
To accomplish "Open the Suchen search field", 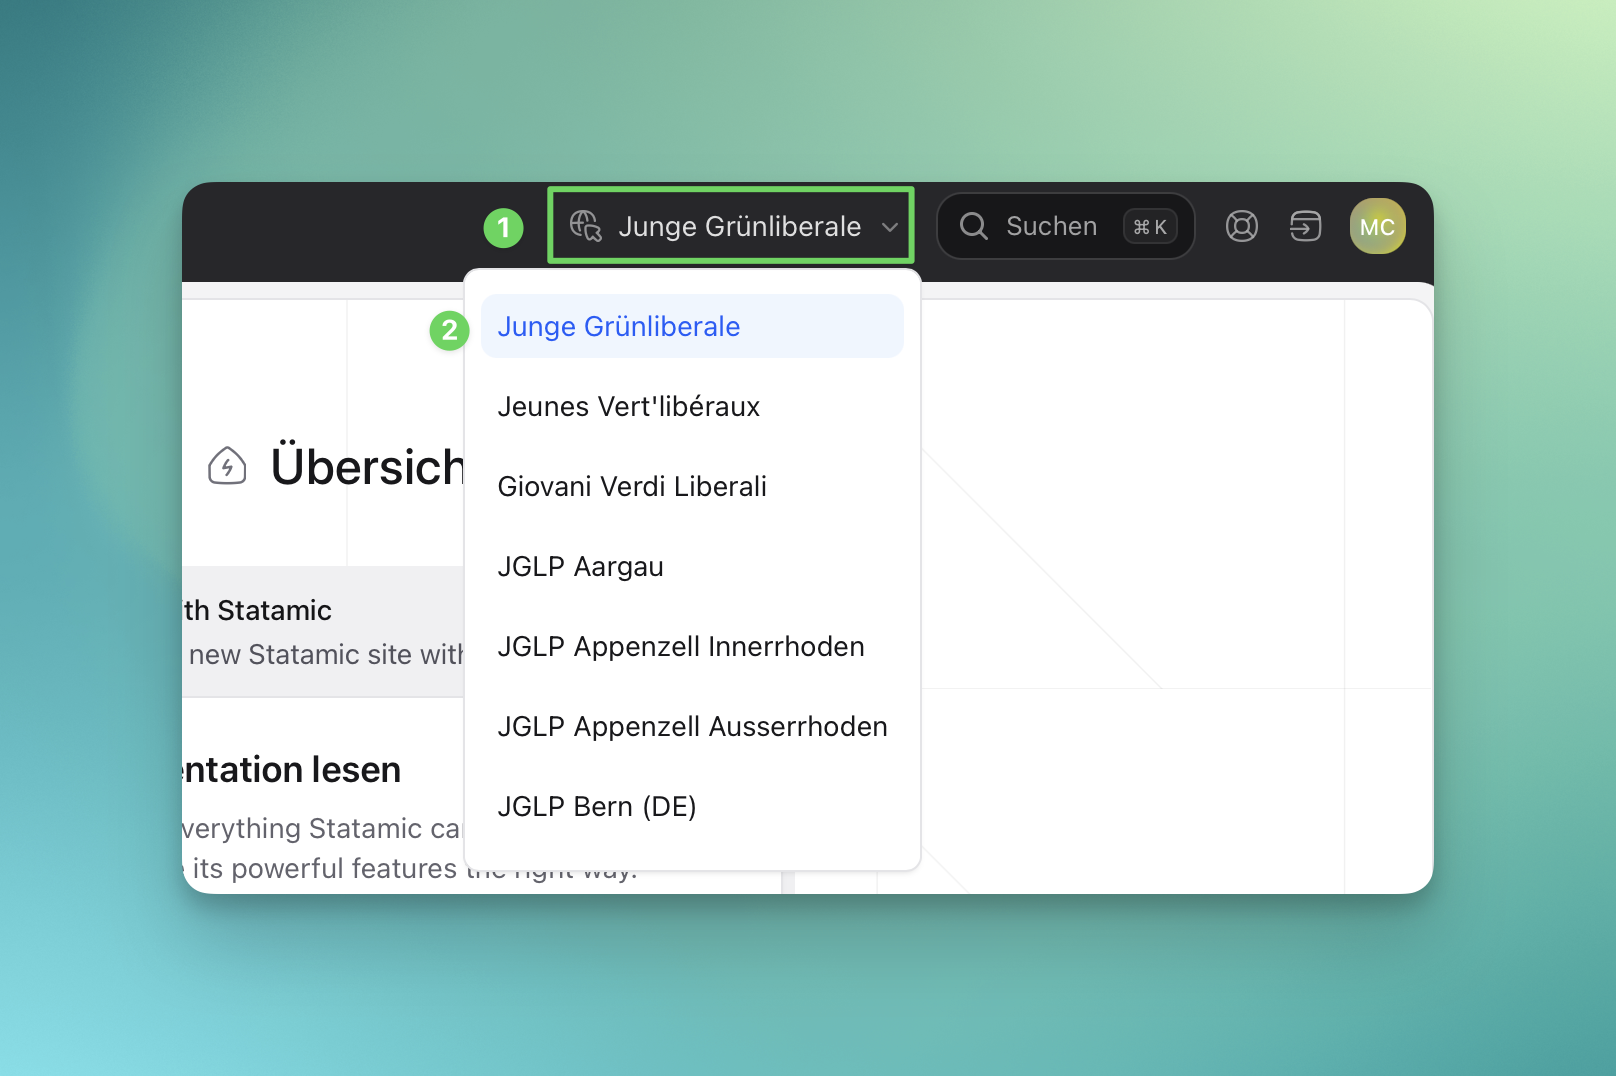I will (x=1066, y=226).
